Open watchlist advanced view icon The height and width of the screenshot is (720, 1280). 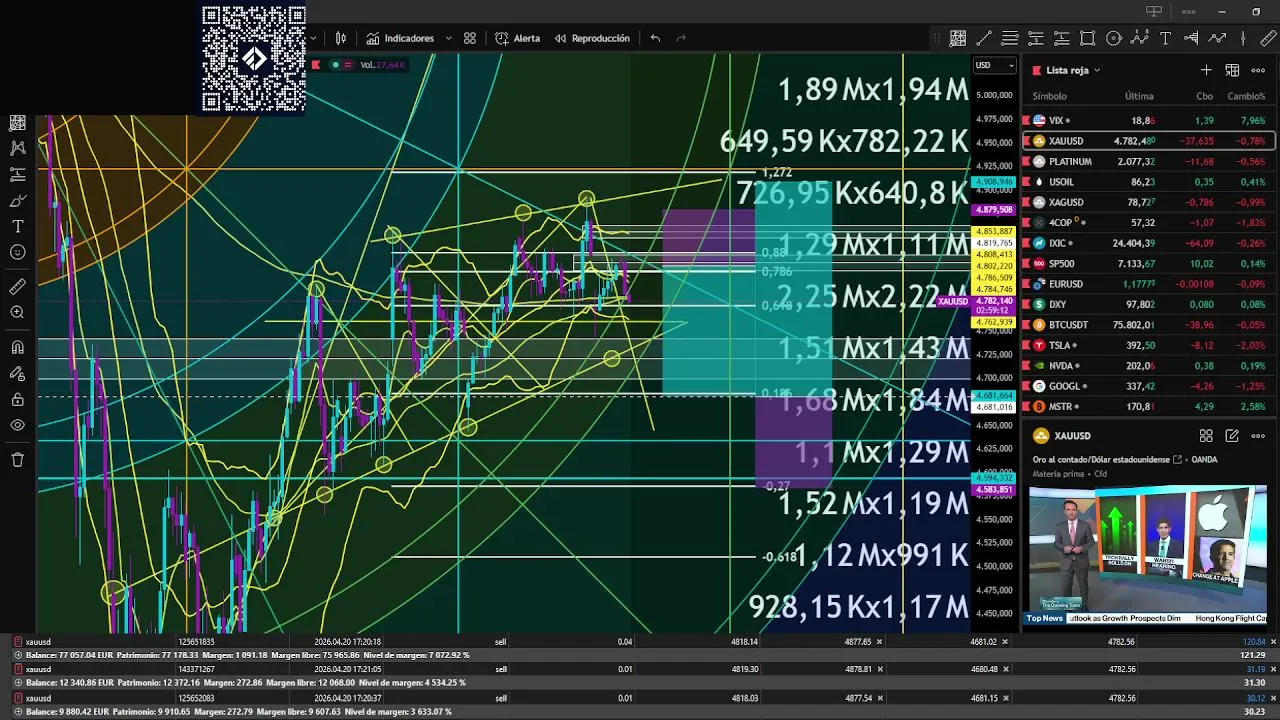click(1232, 70)
